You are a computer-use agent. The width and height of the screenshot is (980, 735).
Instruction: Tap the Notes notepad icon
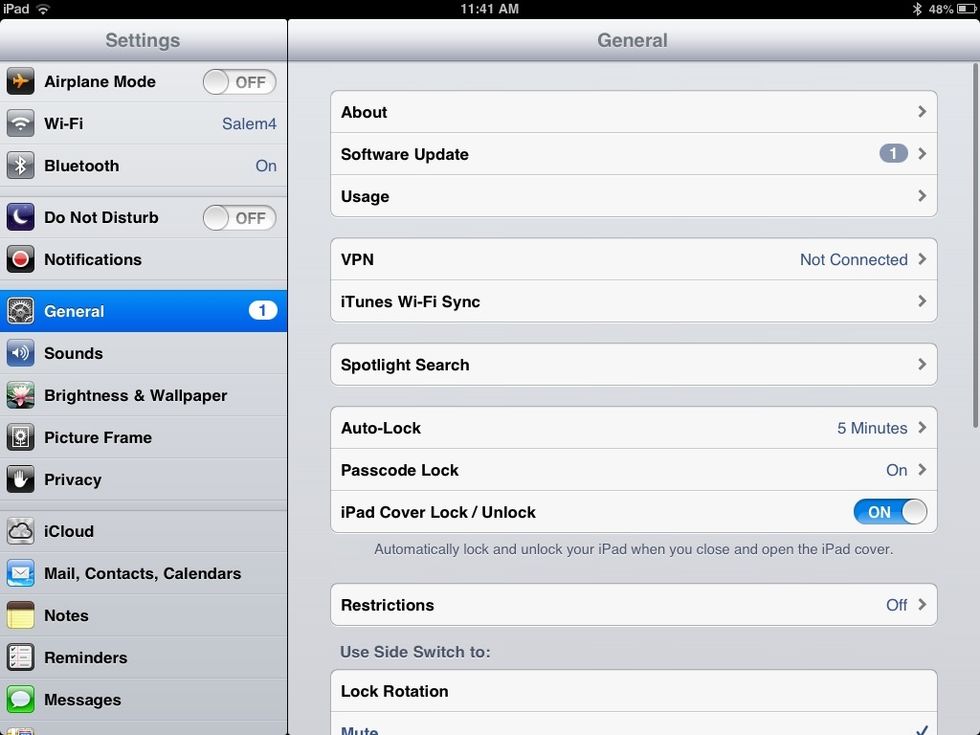(x=20, y=616)
